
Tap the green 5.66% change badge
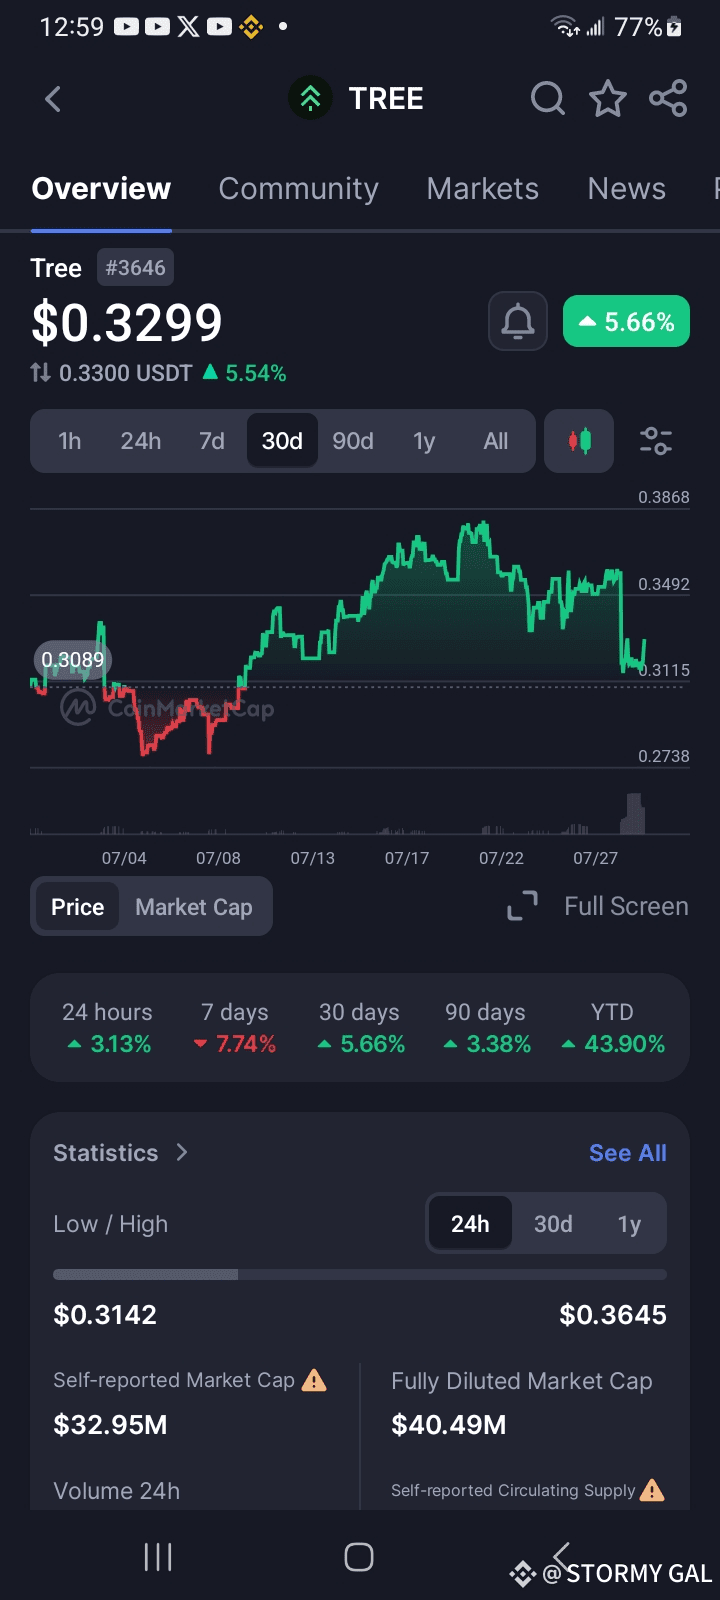coord(626,321)
